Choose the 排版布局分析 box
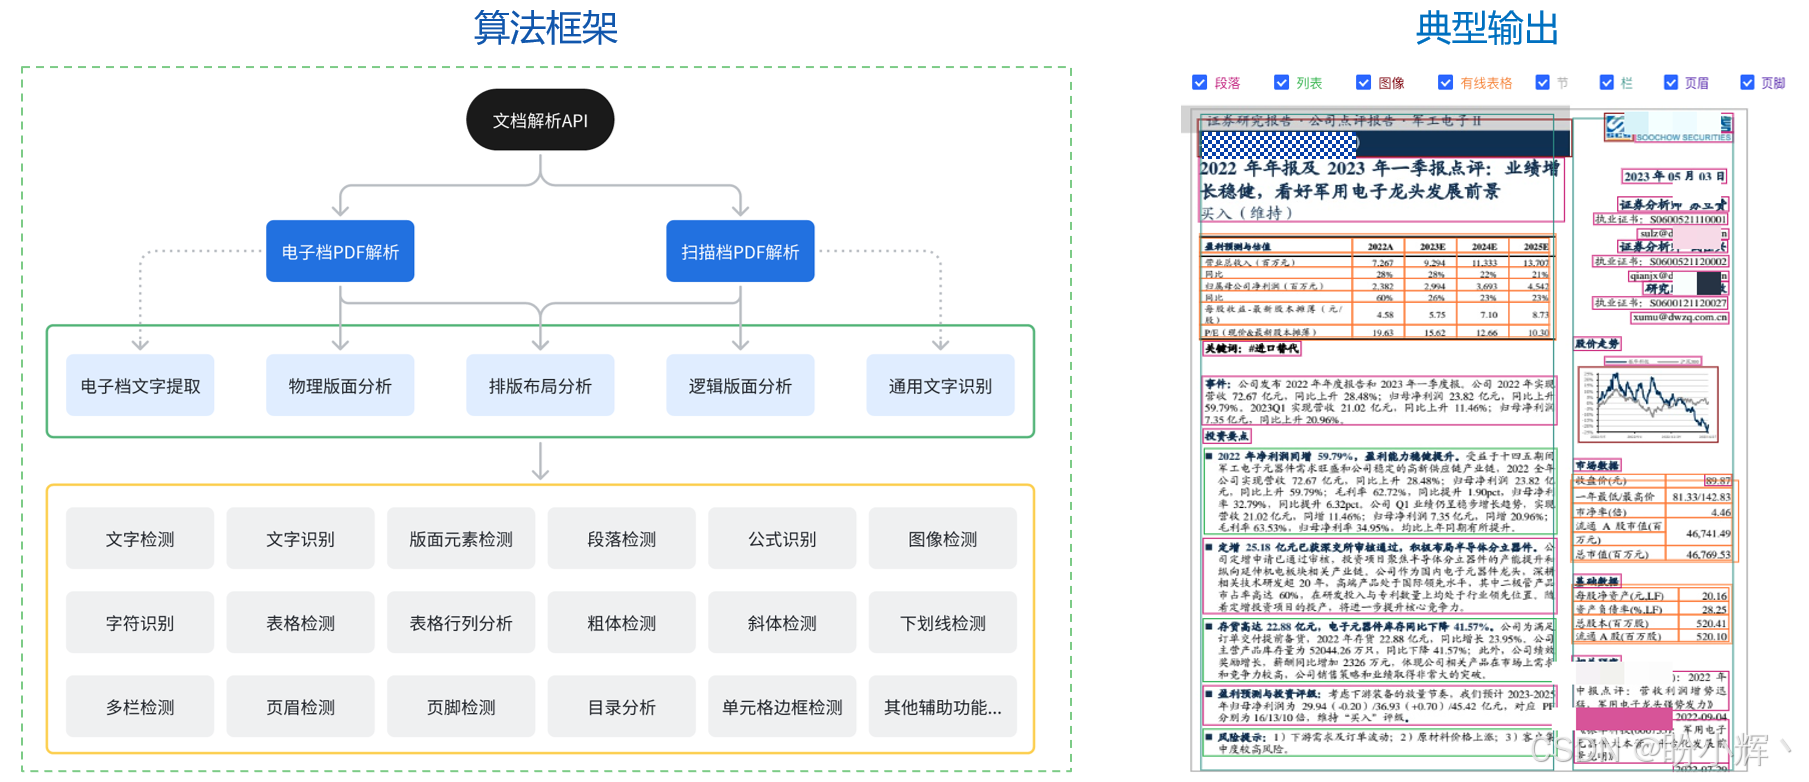 click(540, 385)
